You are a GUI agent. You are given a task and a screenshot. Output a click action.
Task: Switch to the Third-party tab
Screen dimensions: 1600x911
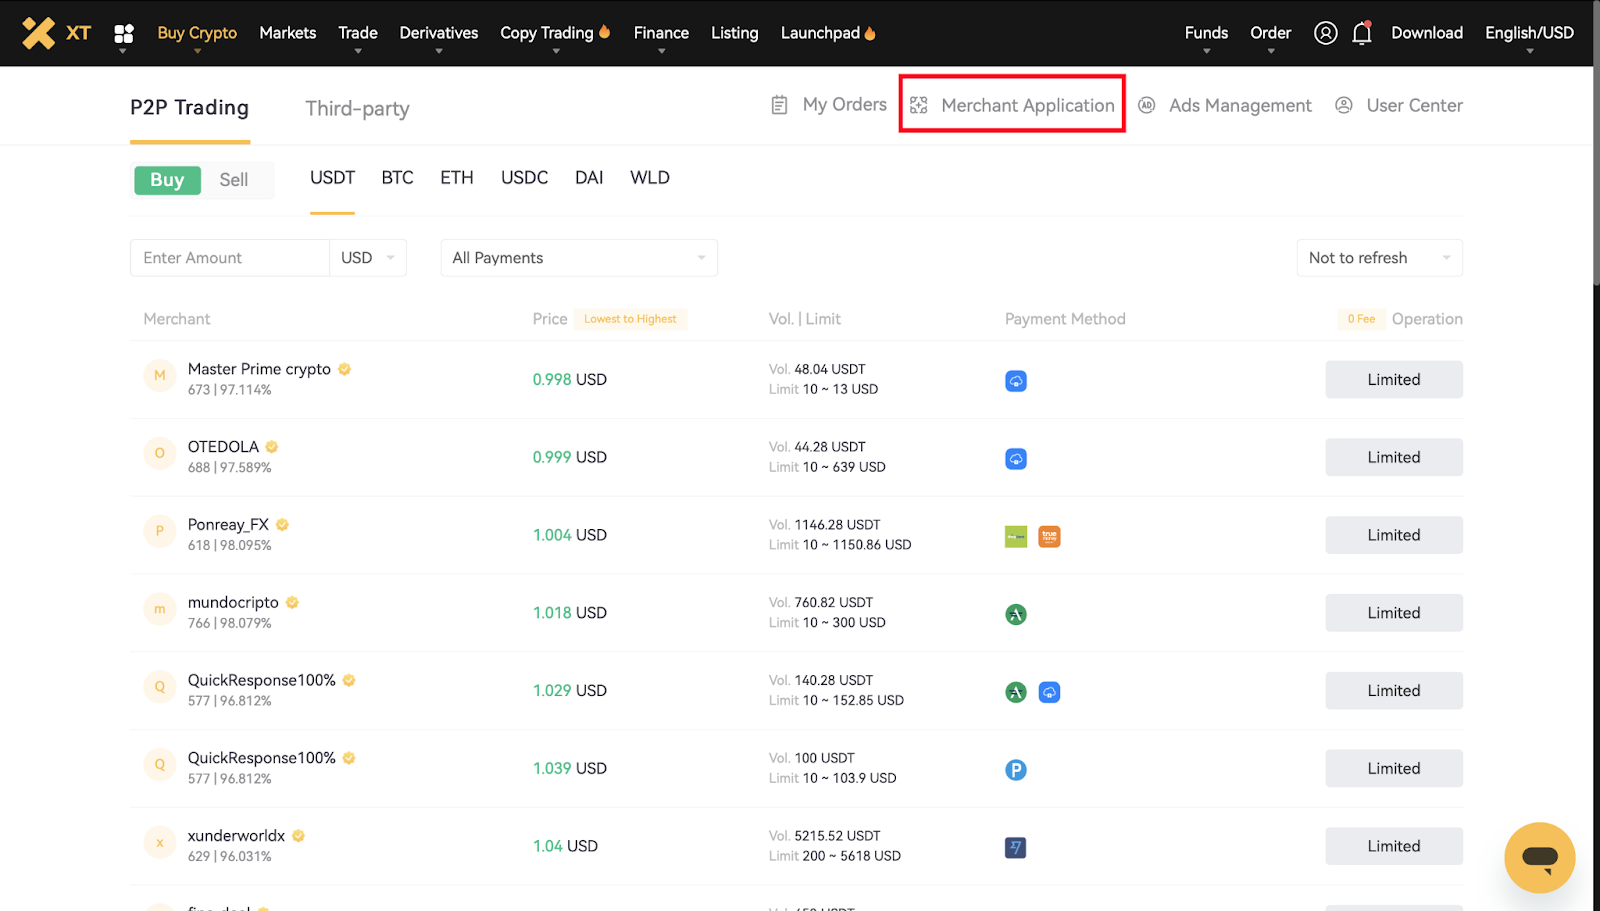pos(357,108)
